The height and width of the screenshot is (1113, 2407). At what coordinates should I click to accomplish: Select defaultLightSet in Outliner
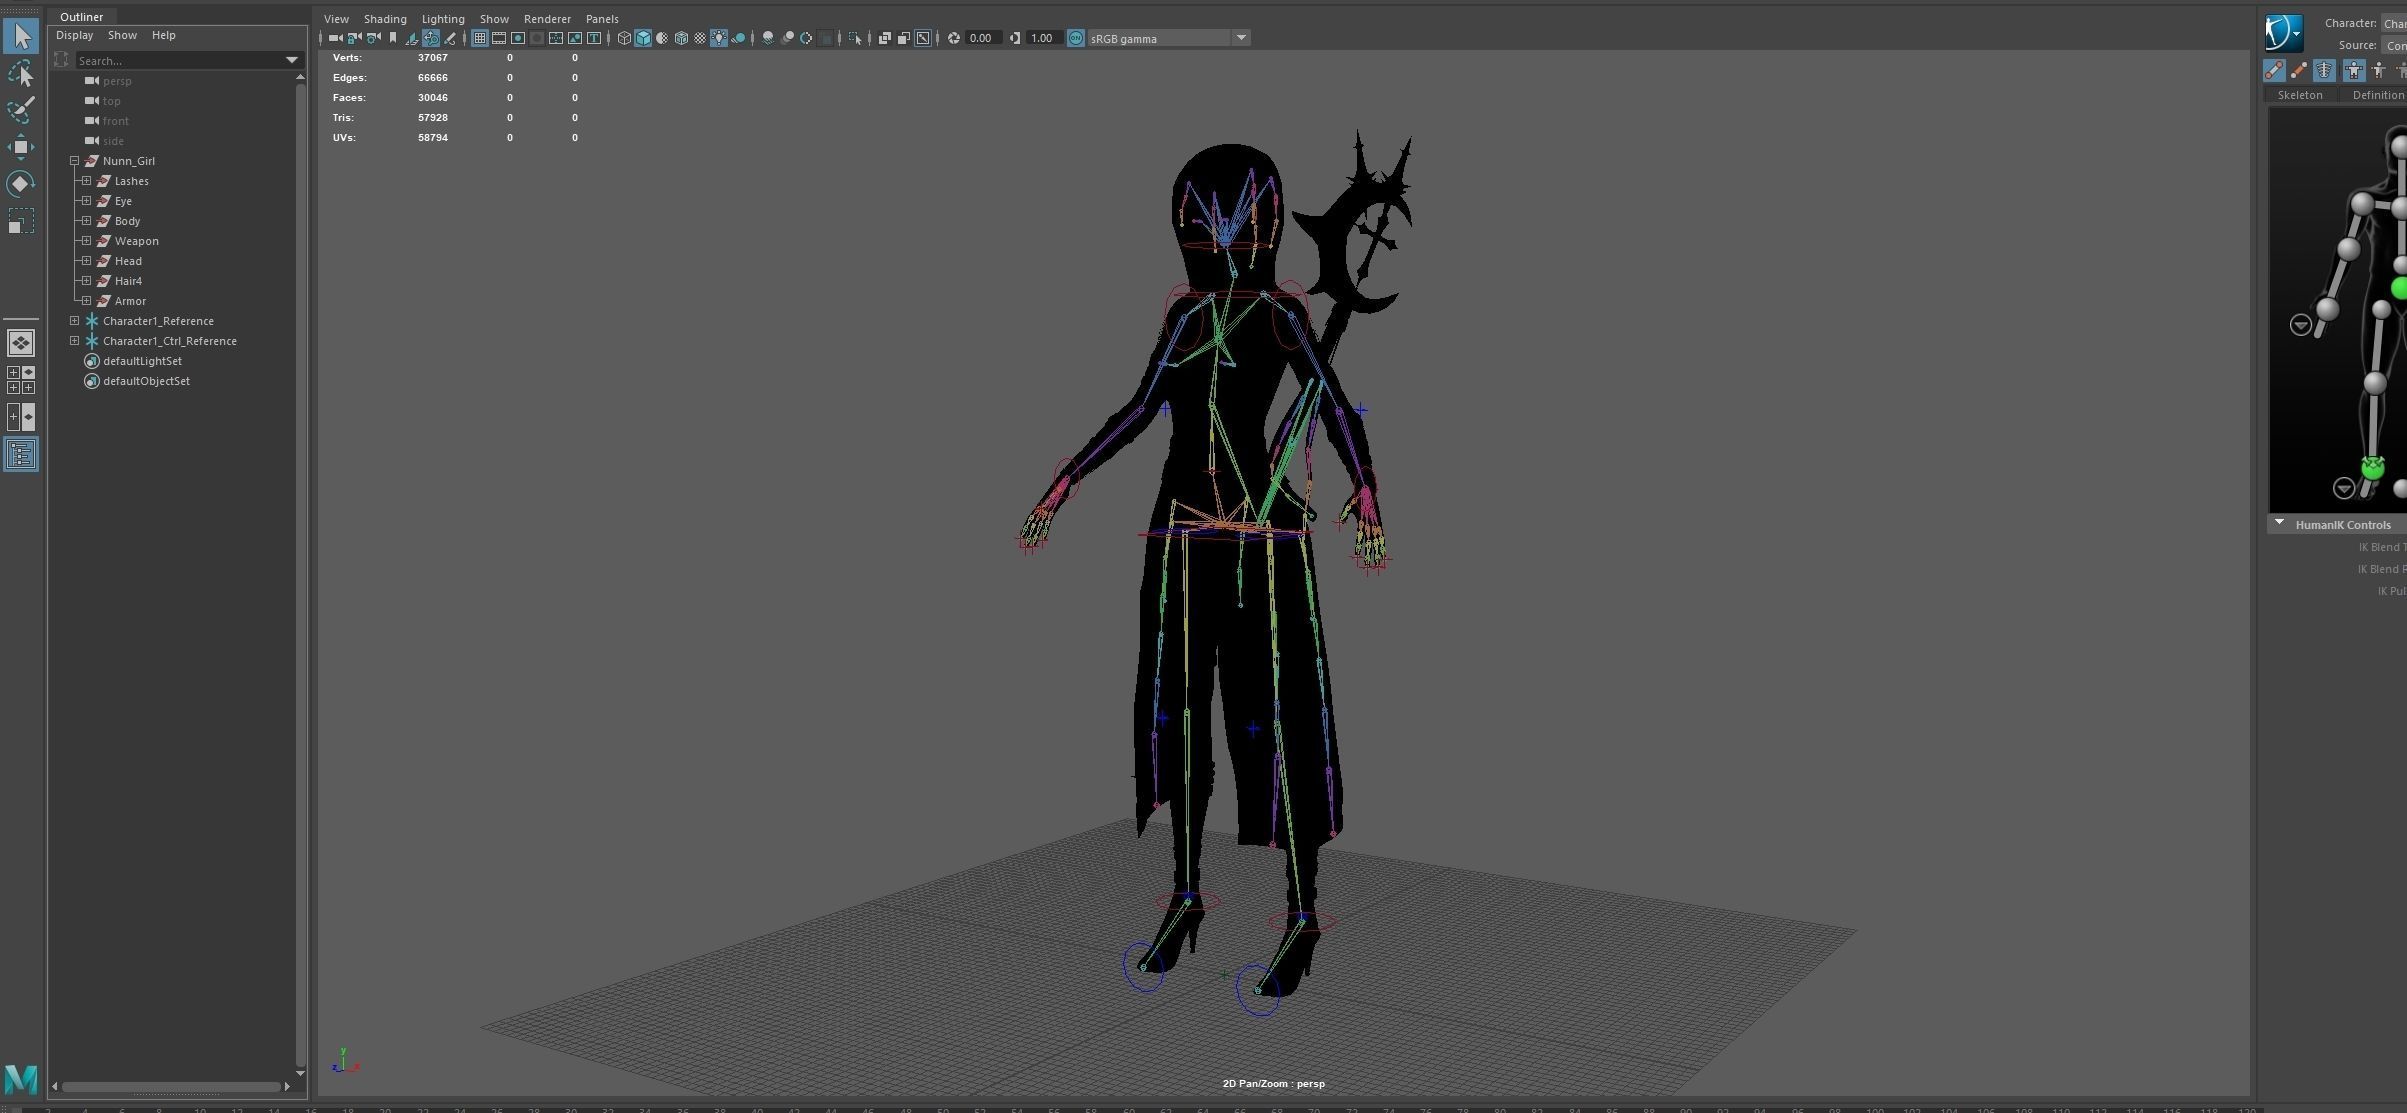tap(142, 361)
